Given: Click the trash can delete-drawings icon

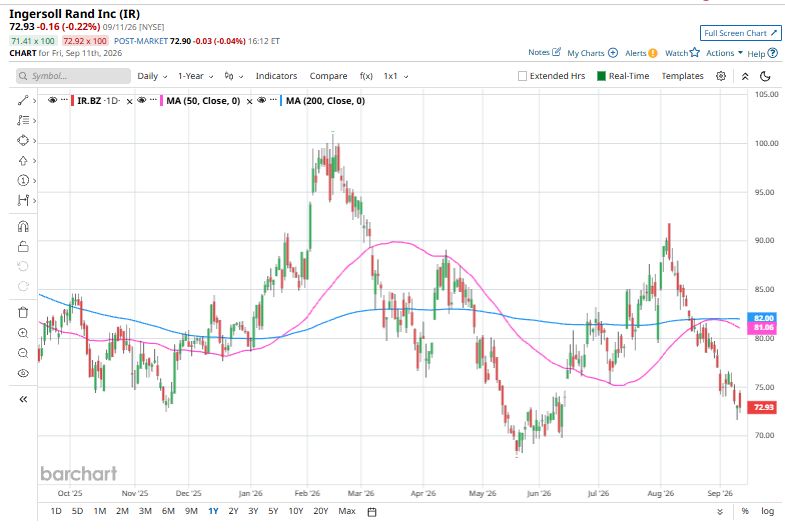Looking at the screenshot, I should (23, 313).
